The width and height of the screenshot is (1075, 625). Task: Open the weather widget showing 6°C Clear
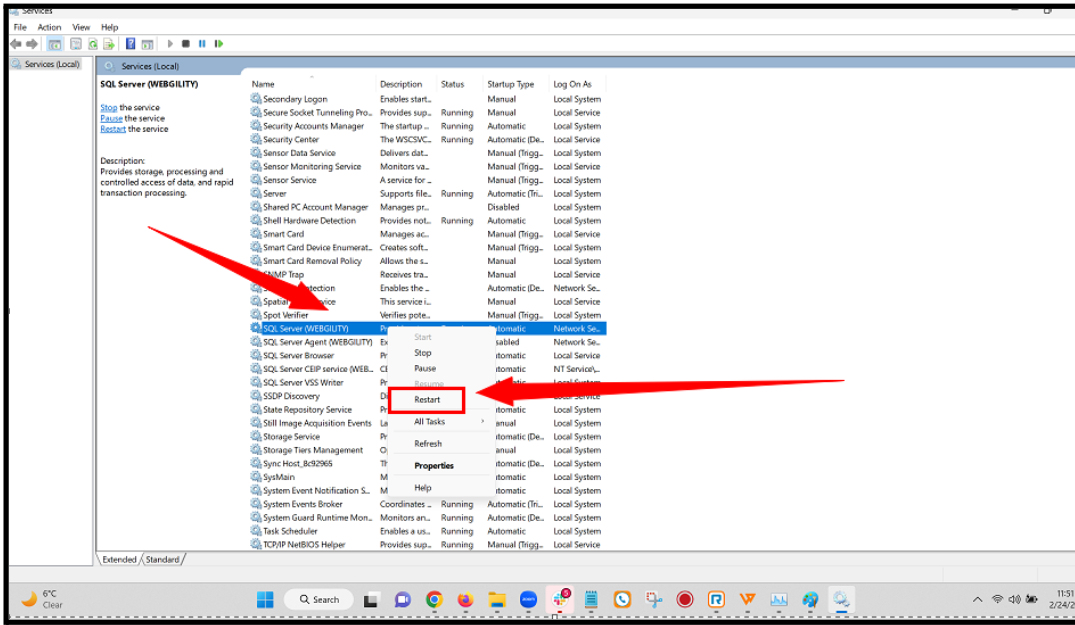(42, 600)
